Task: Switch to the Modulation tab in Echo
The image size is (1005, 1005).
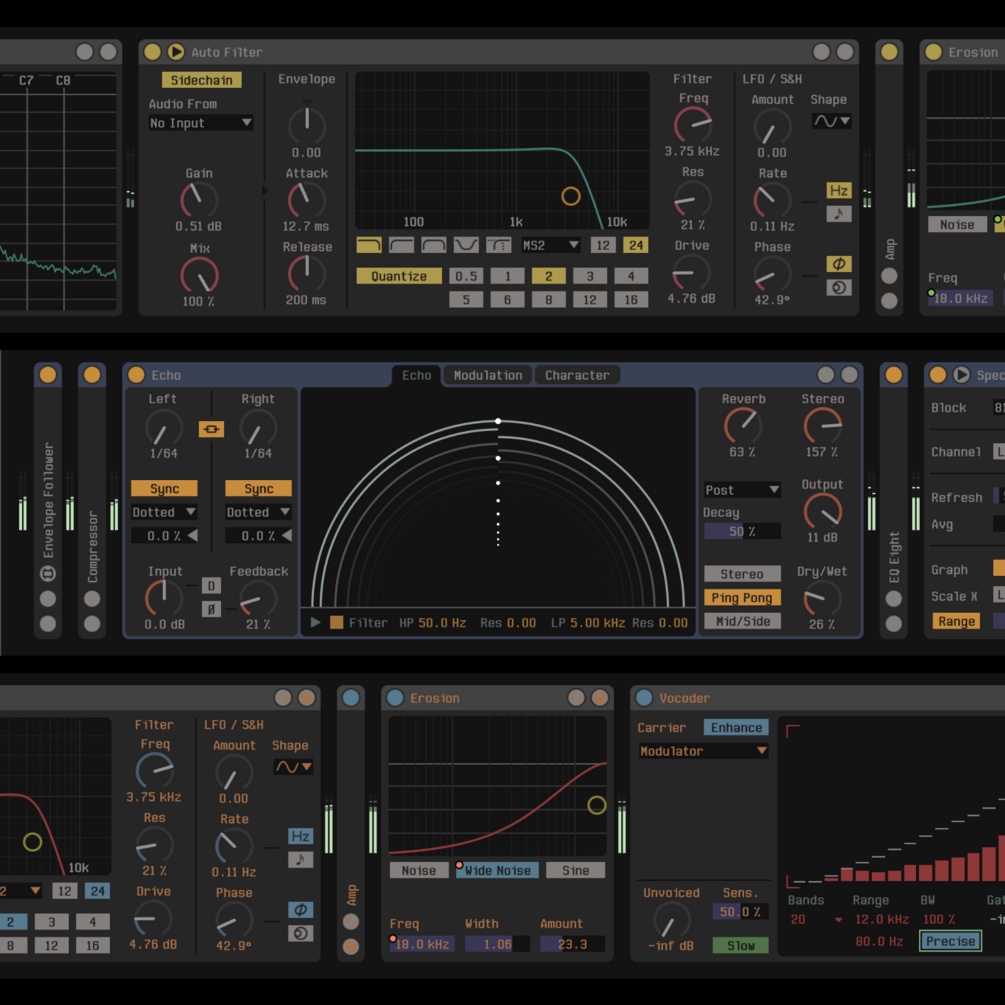Action: (x=487, y=375)
